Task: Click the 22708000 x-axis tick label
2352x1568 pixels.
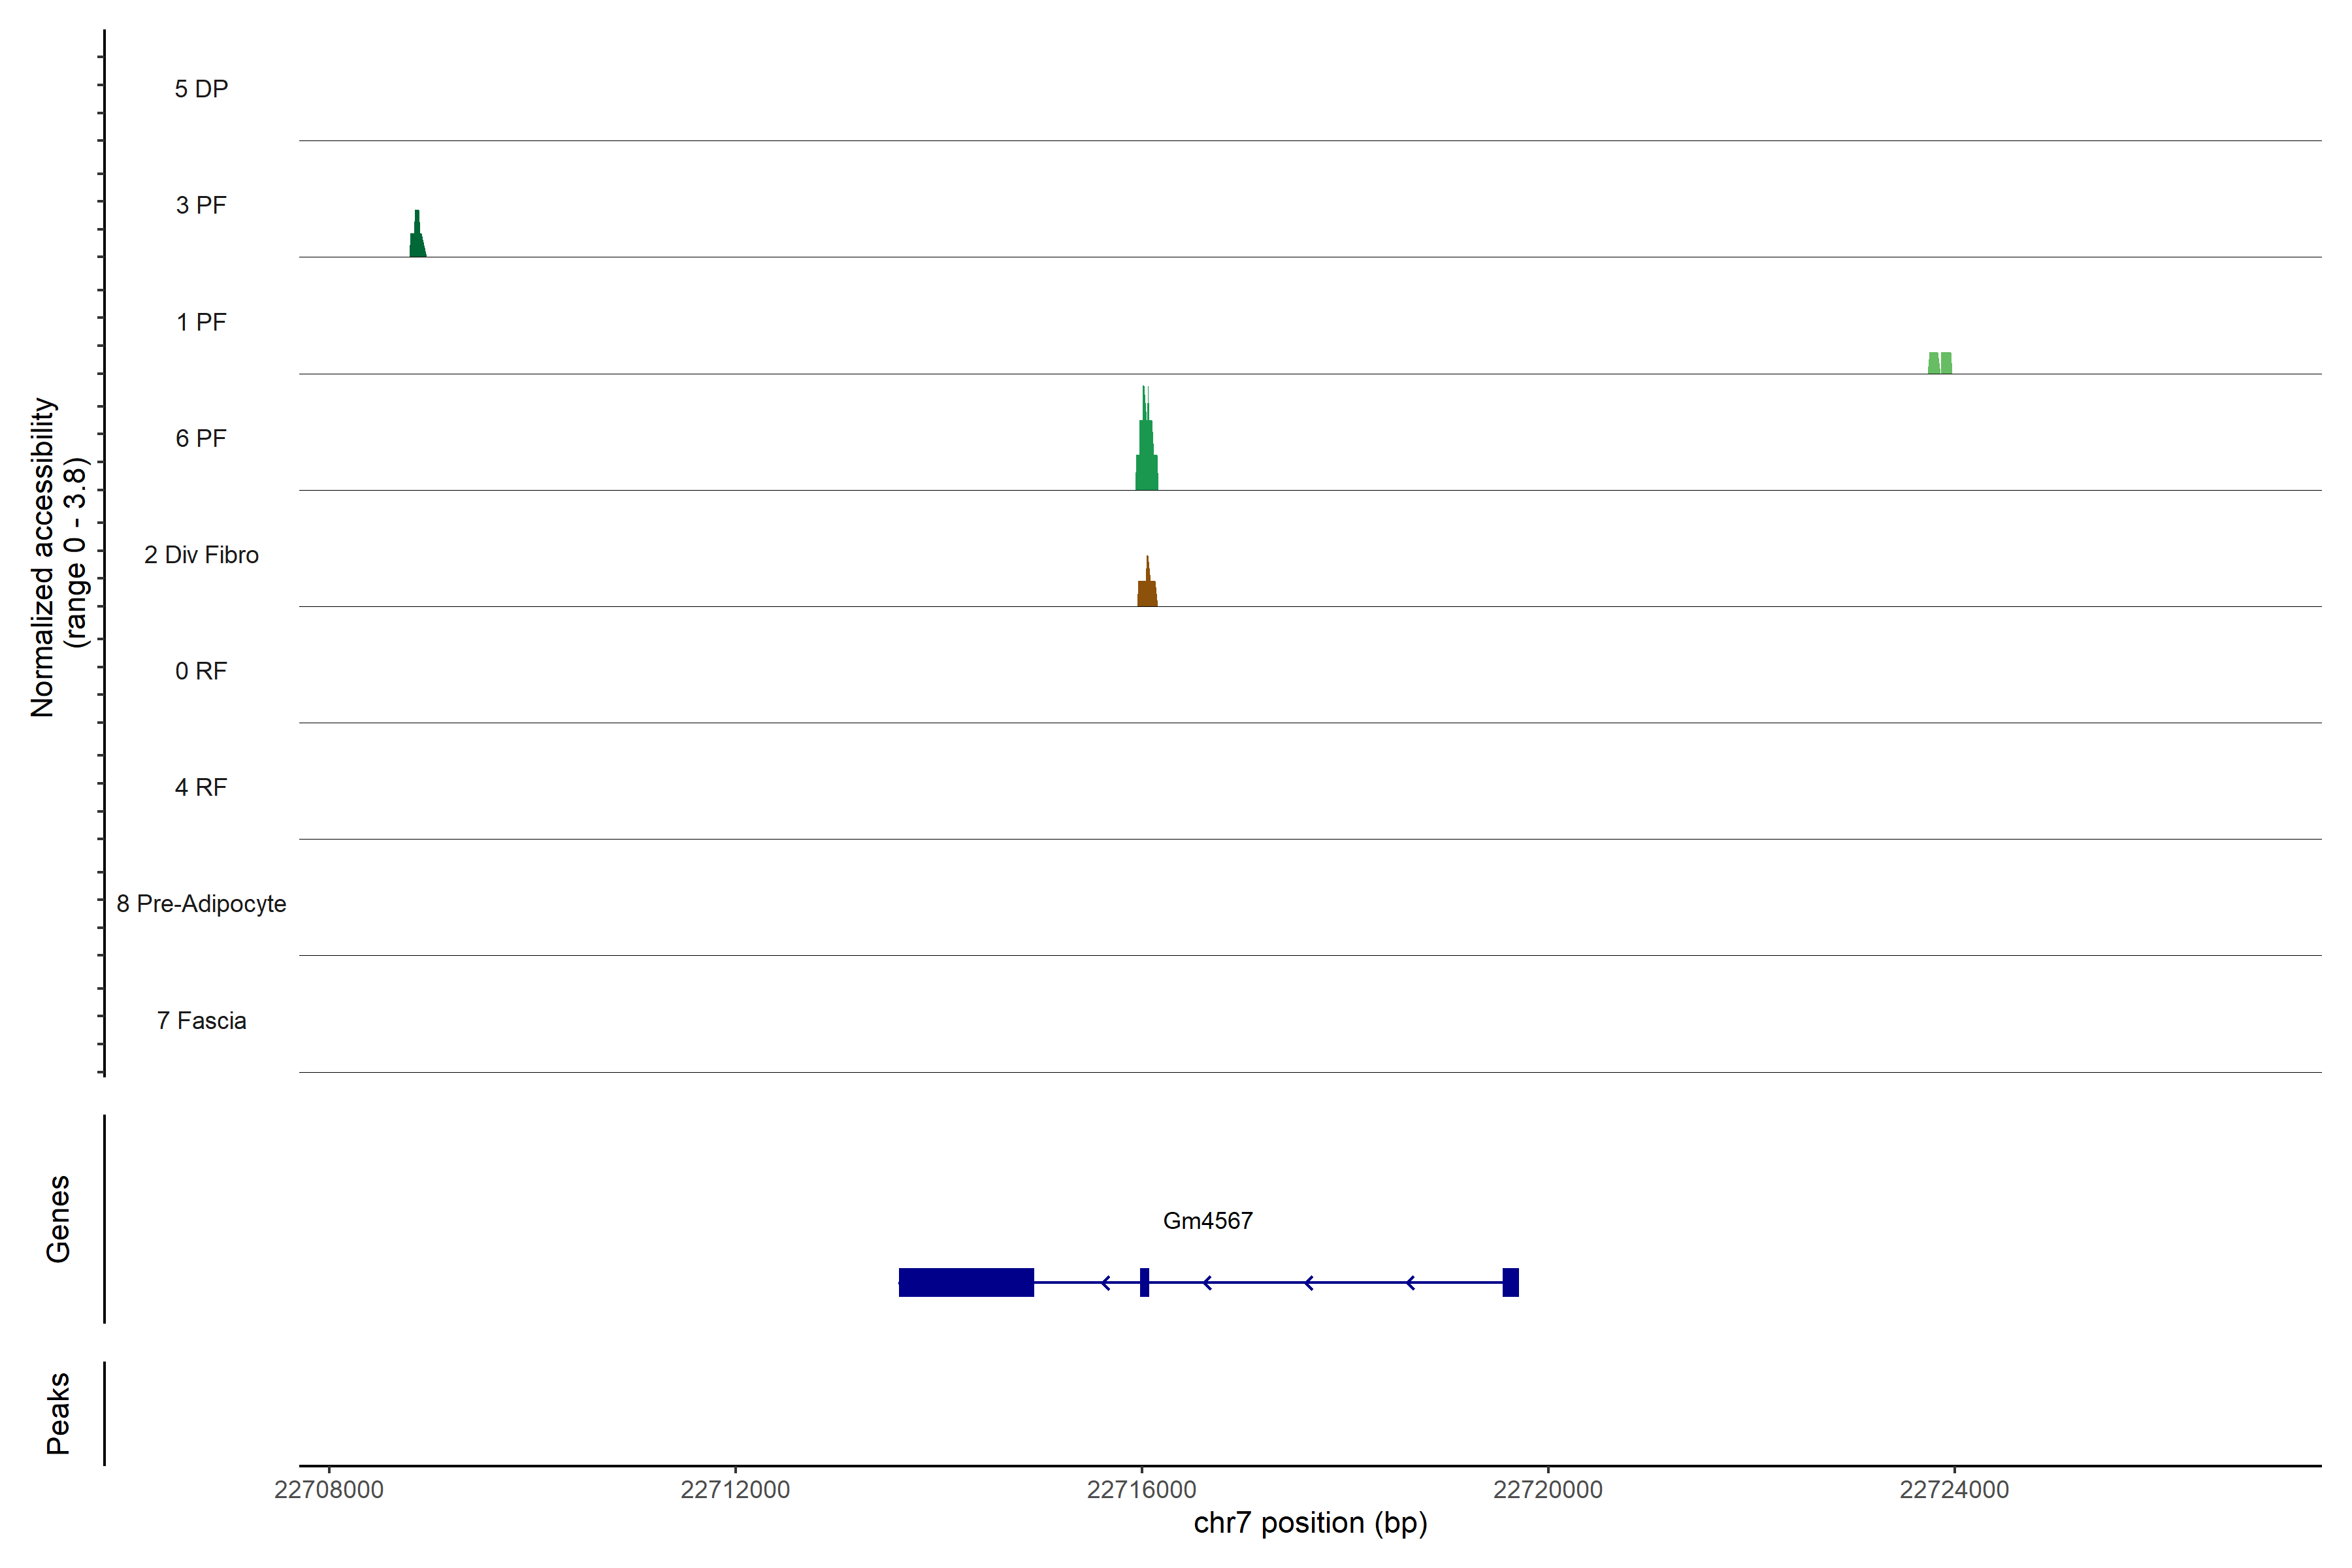Action: [329, 1490]
